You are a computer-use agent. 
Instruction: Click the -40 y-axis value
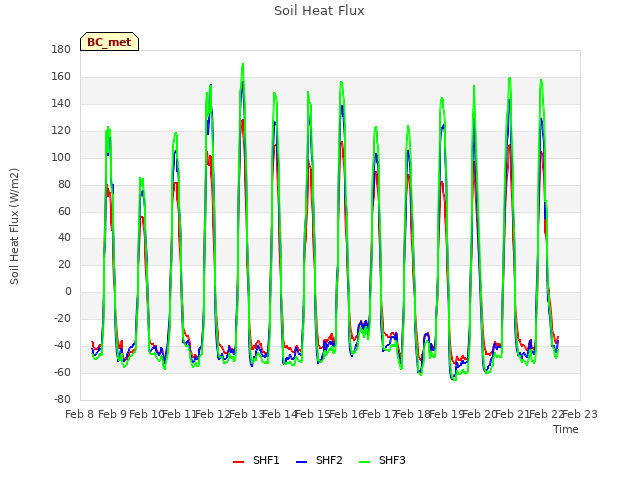62,346
